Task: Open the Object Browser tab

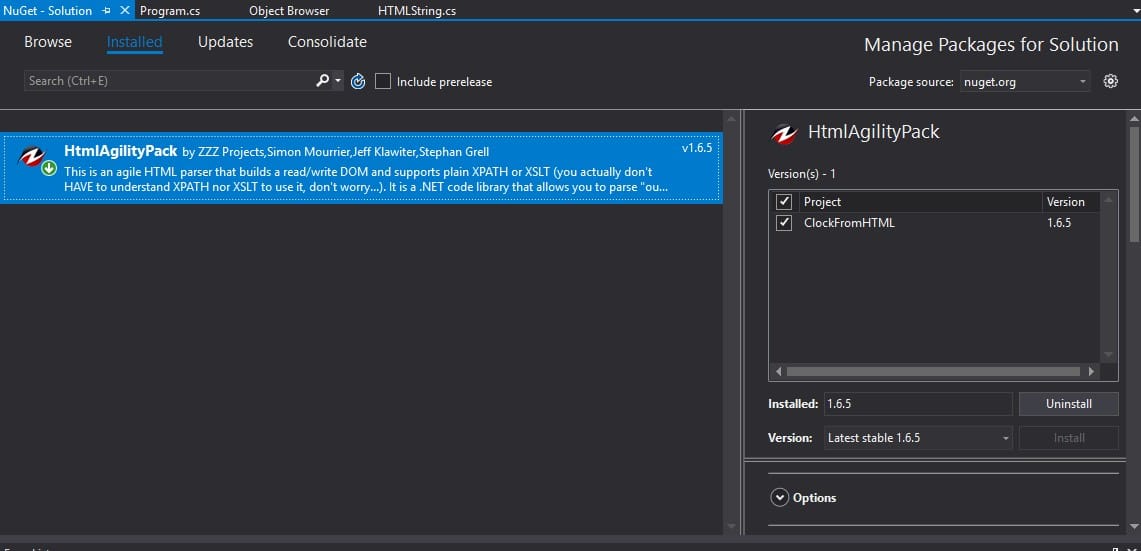Action: coord(289,11)
